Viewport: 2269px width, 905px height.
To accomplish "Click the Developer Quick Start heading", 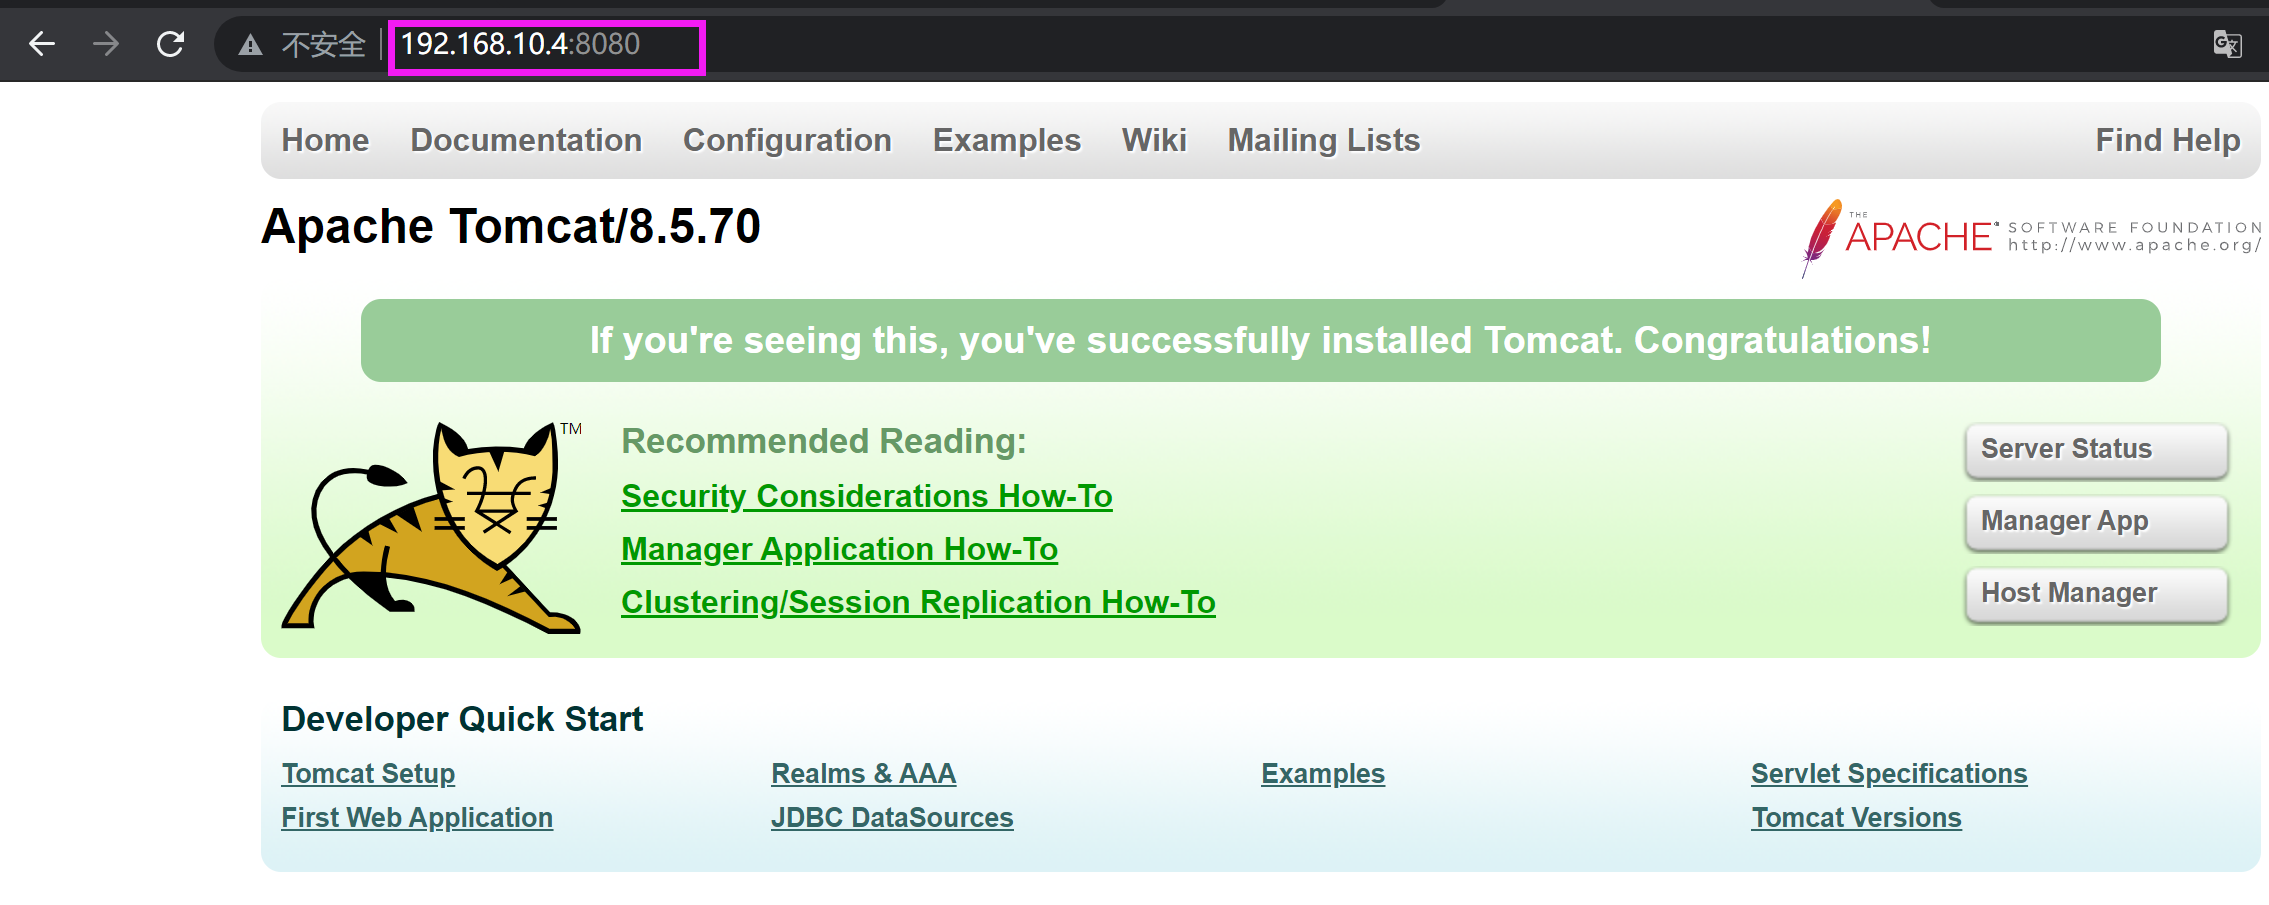I will pos(462,719).
